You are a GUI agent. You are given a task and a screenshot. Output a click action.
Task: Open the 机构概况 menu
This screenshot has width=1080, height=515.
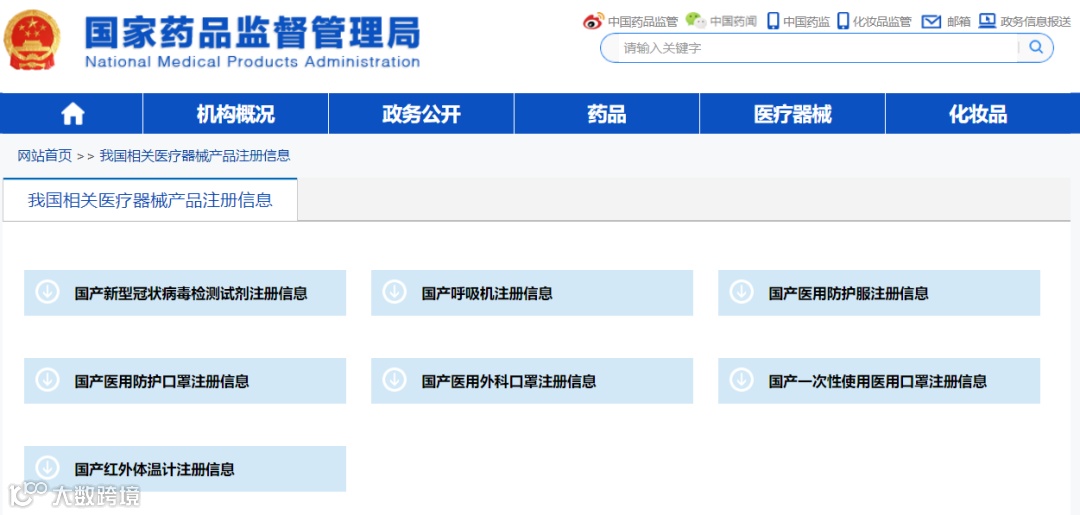236,114
